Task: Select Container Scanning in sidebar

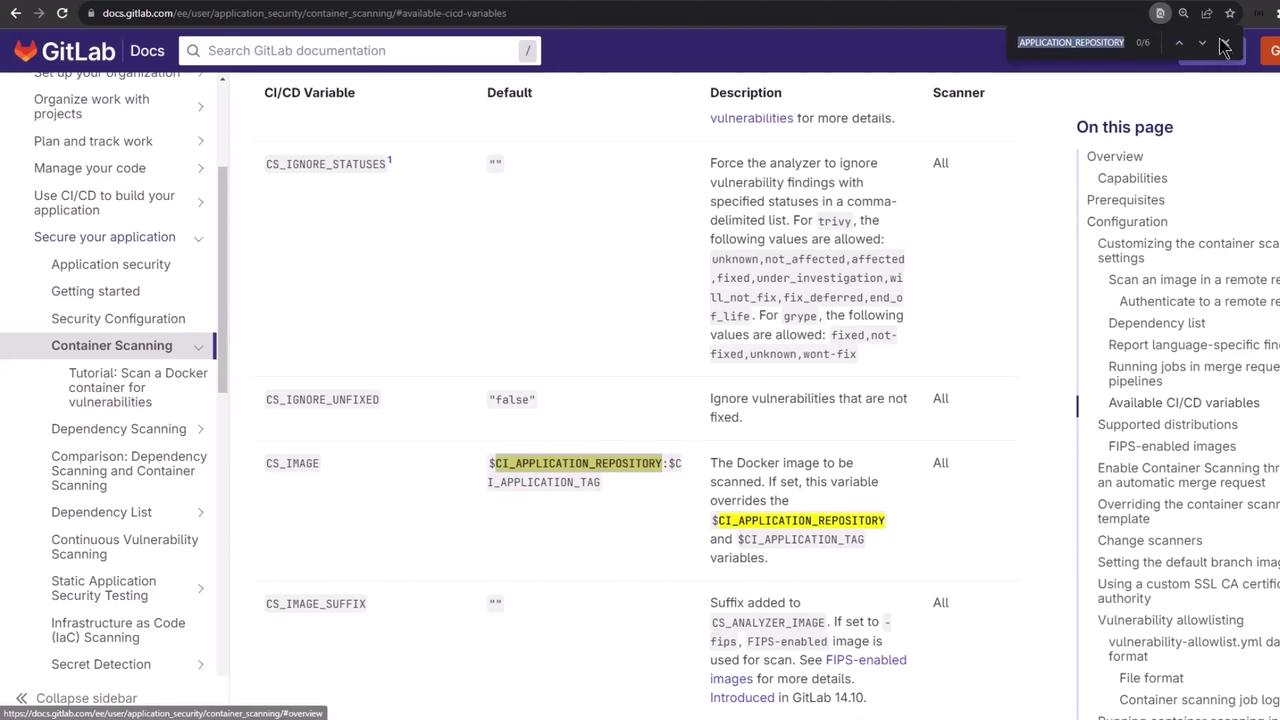Action: pos(112,345)
